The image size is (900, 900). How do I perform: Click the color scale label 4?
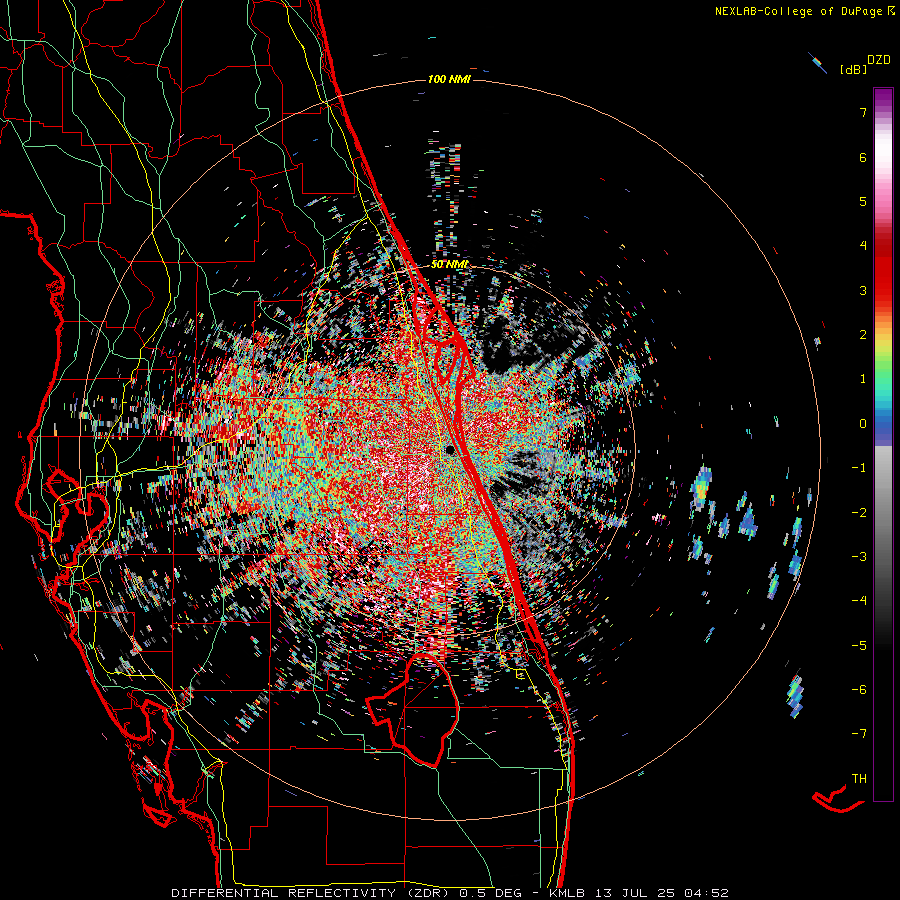click(x=863, y=246)
